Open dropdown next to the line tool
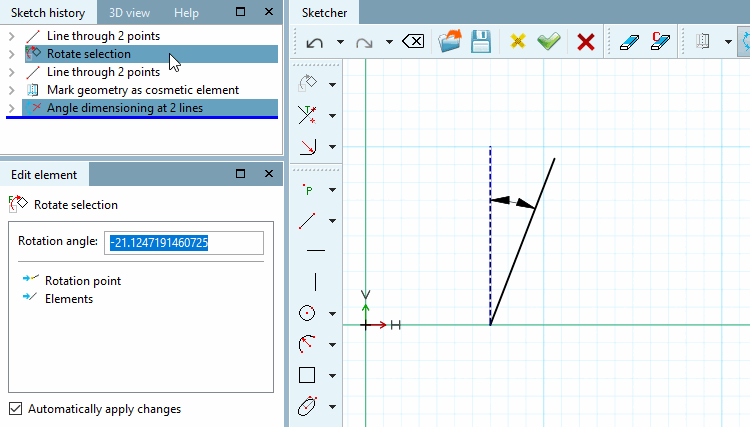Image resolution: width=750 pixels, height=427 pixels. tap(332, 221)
